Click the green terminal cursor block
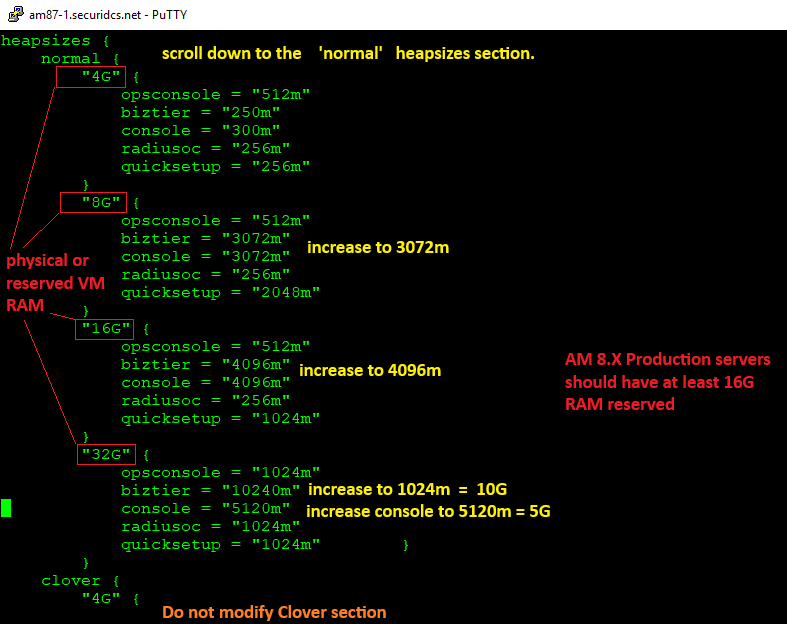The height and width of the screenshot is (624, 787). click(x=6, y=508)
